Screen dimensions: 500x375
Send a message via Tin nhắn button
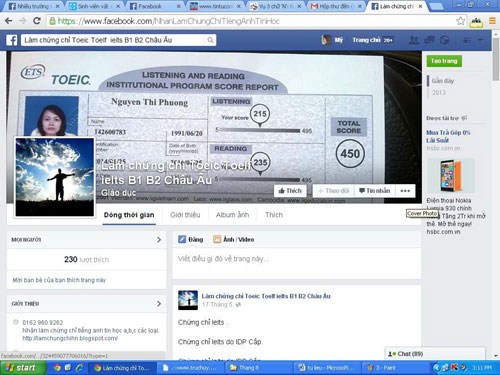click(375, 191)
